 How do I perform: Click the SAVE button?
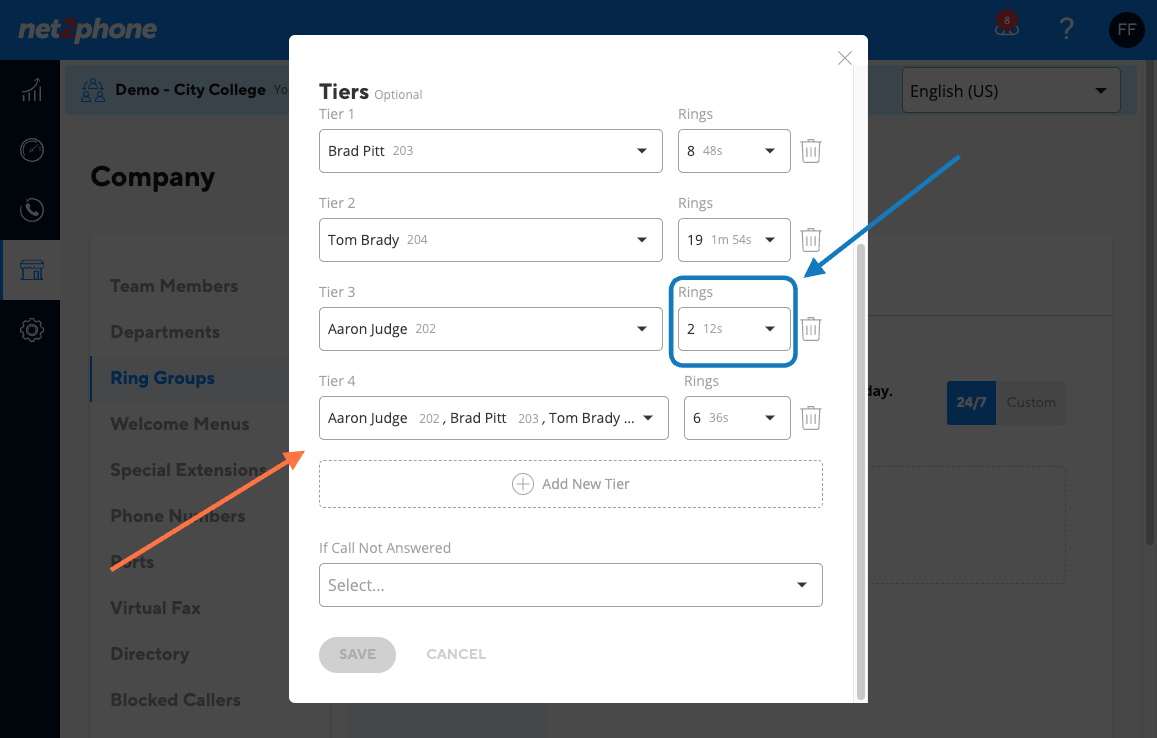click(357, 655)
